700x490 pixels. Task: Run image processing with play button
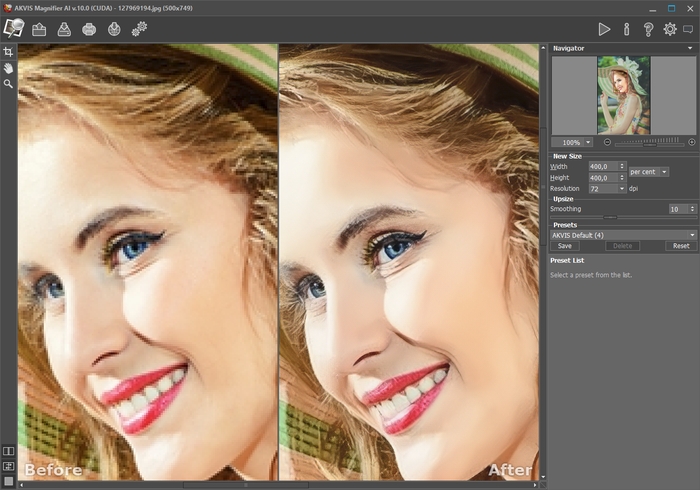(x=604, y=29)
